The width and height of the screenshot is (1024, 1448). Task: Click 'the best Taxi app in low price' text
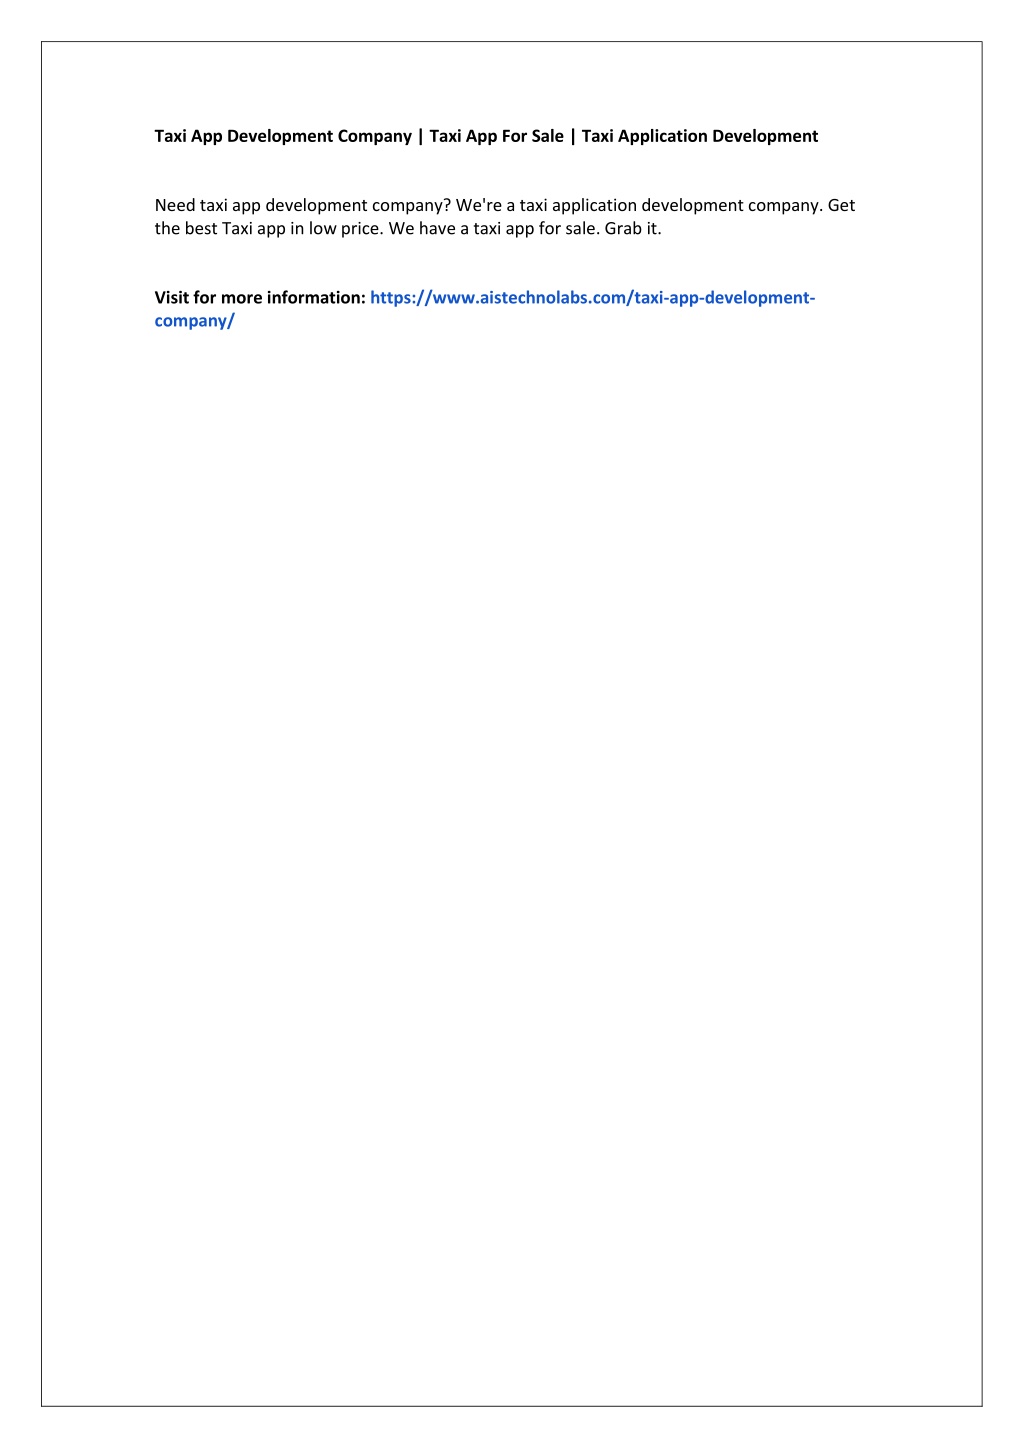click(x=269, y=228)
